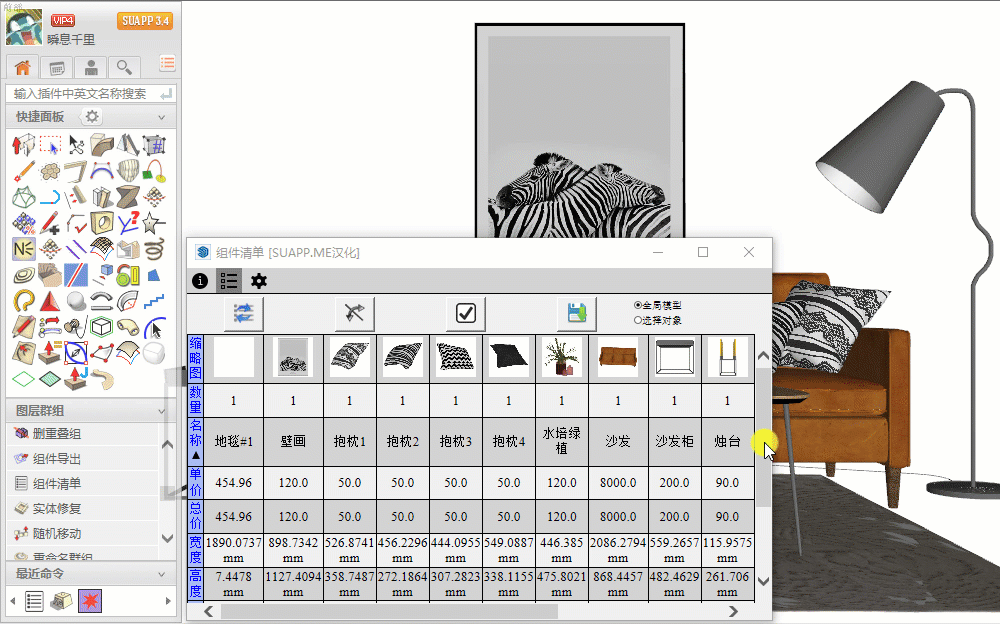
Task: Select the red push-pull arrow tool
Action: [24, 145]
